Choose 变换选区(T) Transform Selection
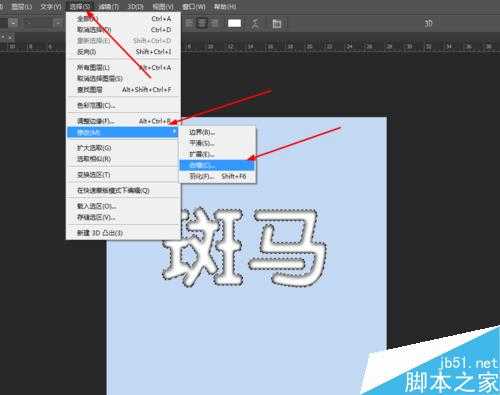Image resolution: width=500 pixels, height=395 pixels. point(123,174)
